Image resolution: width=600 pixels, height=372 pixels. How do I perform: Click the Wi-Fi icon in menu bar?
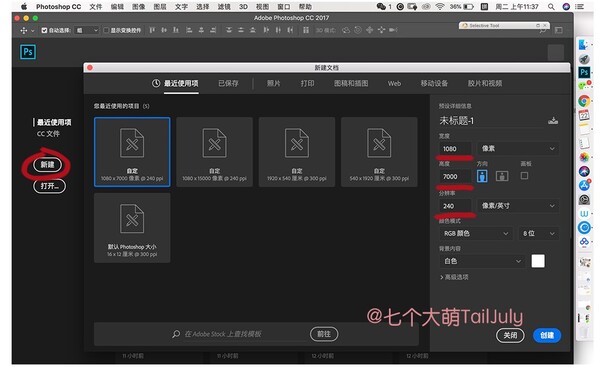coord(440,7)
